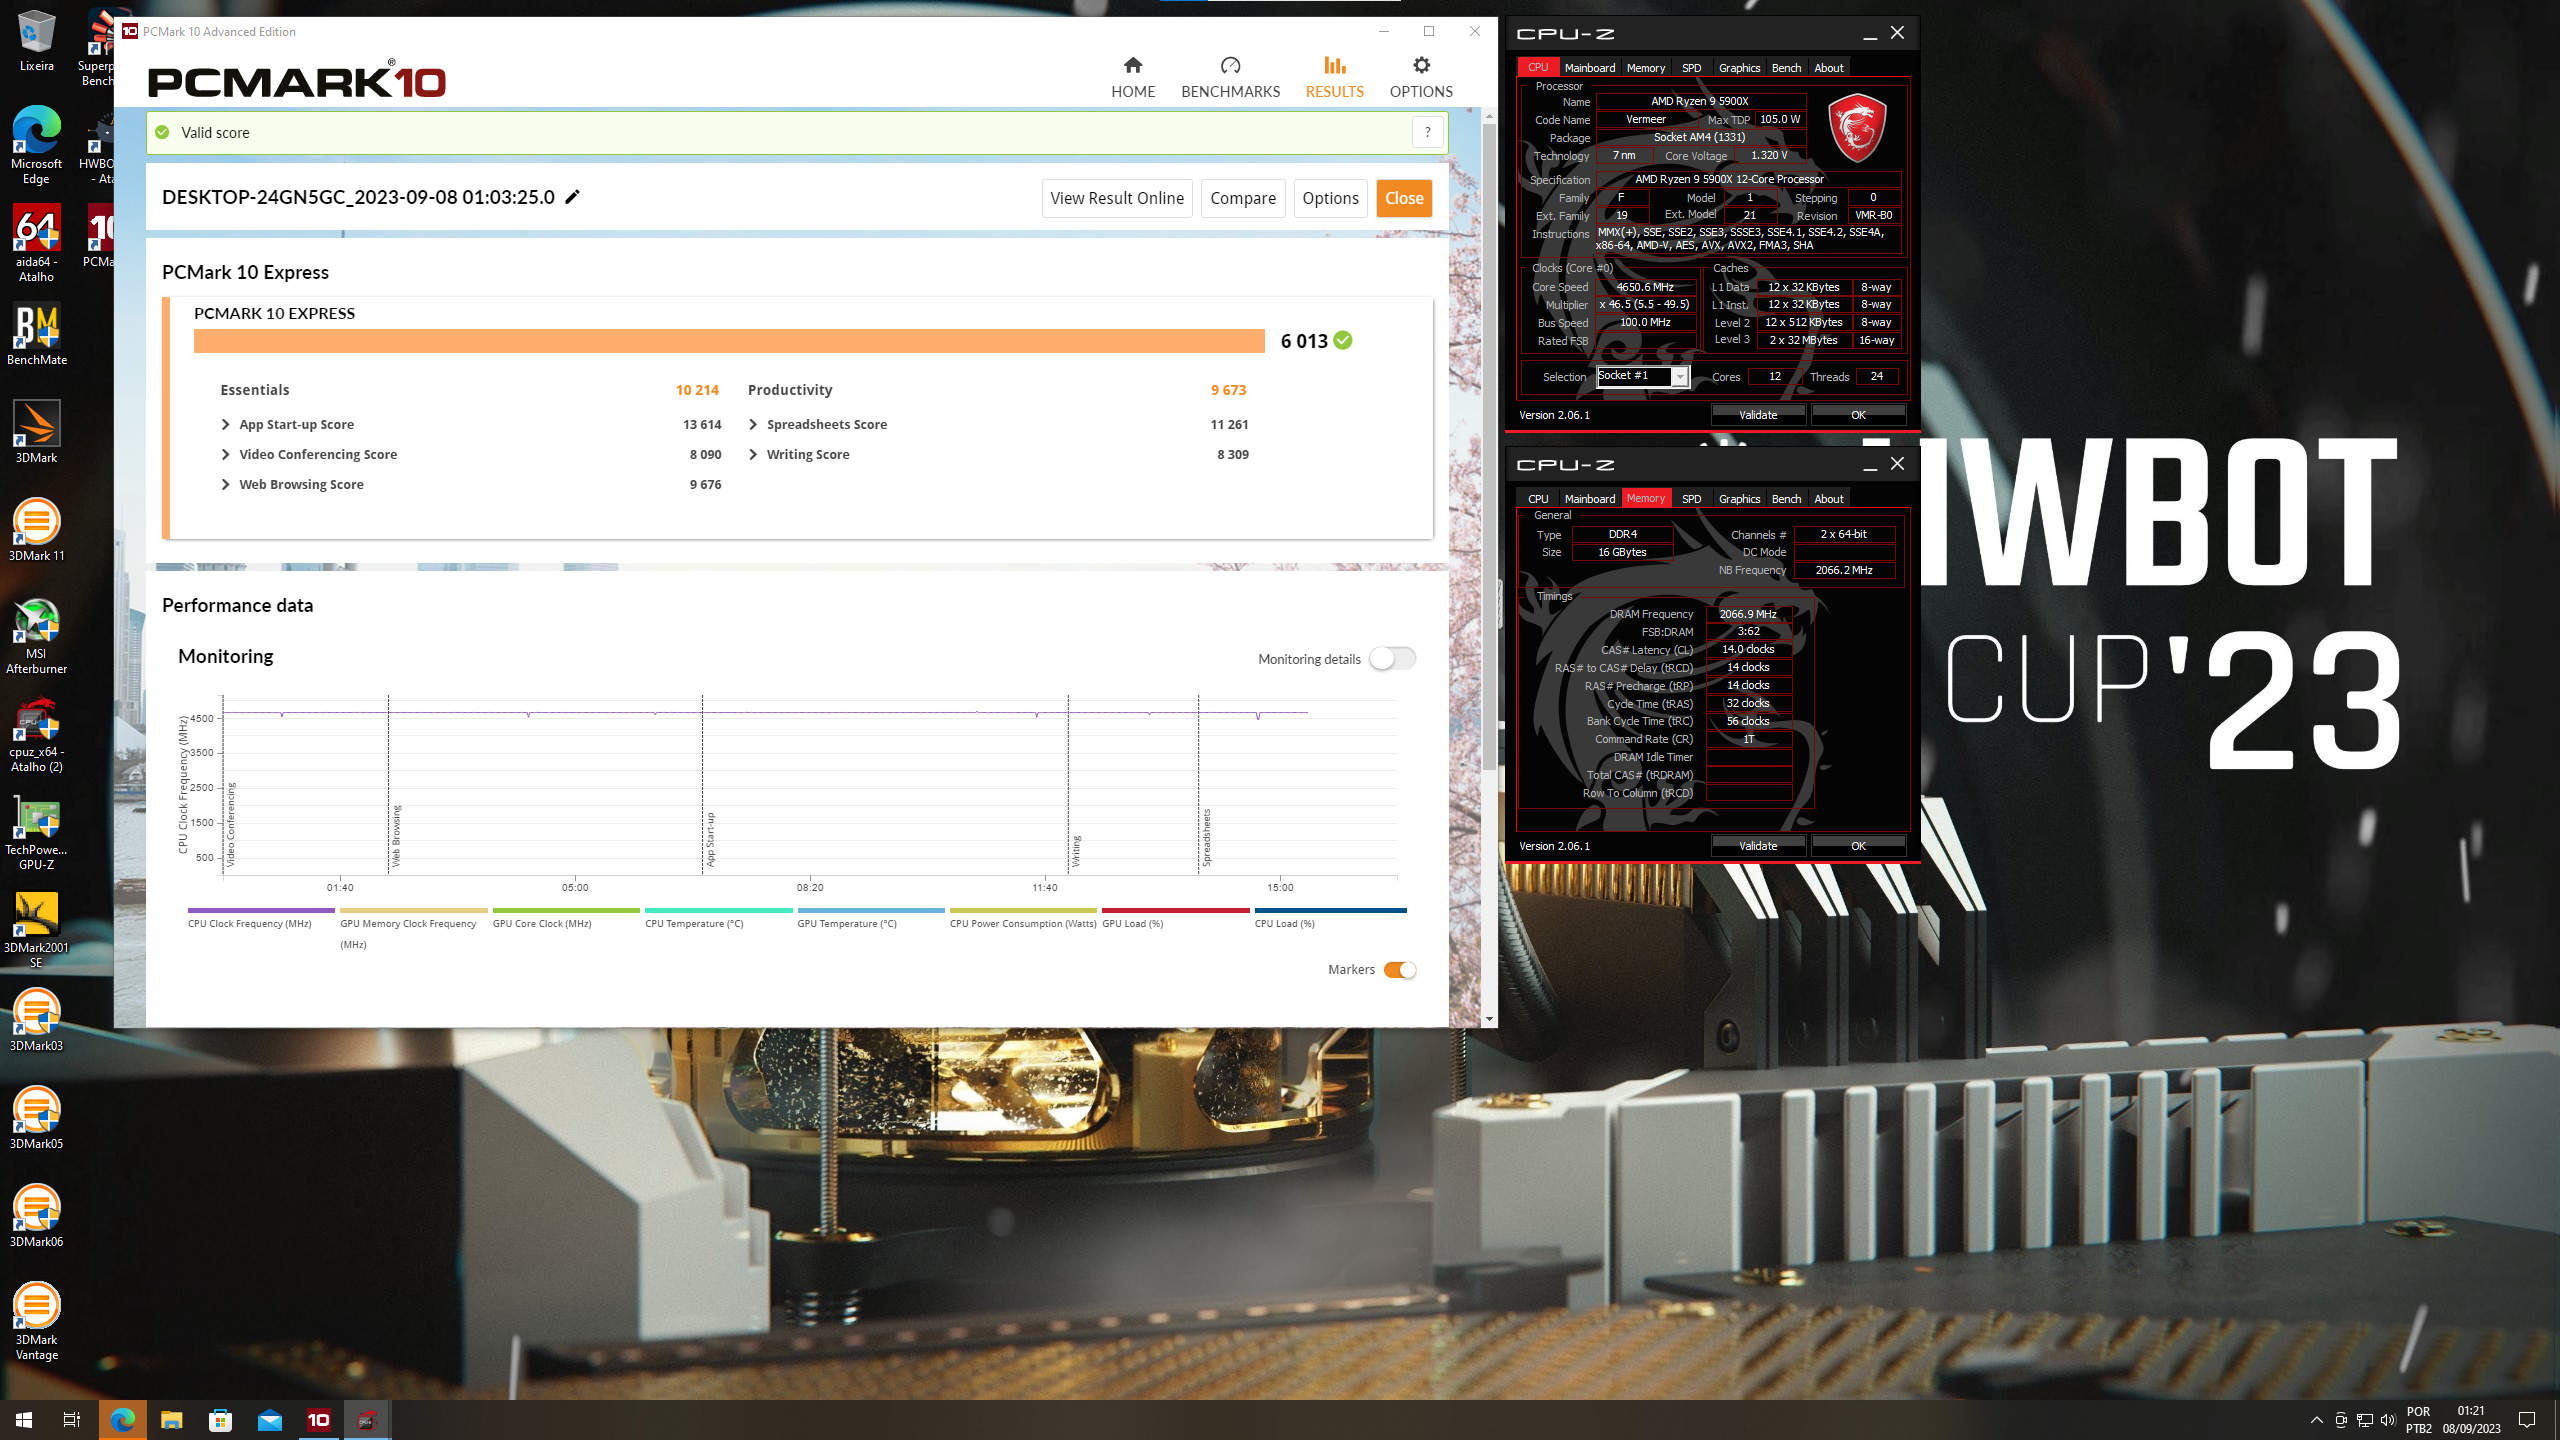Open Lixeira recycle bin on desktop
Image resolution: width=2560 pixels, height=1440 pixels.
pos(36,41)
